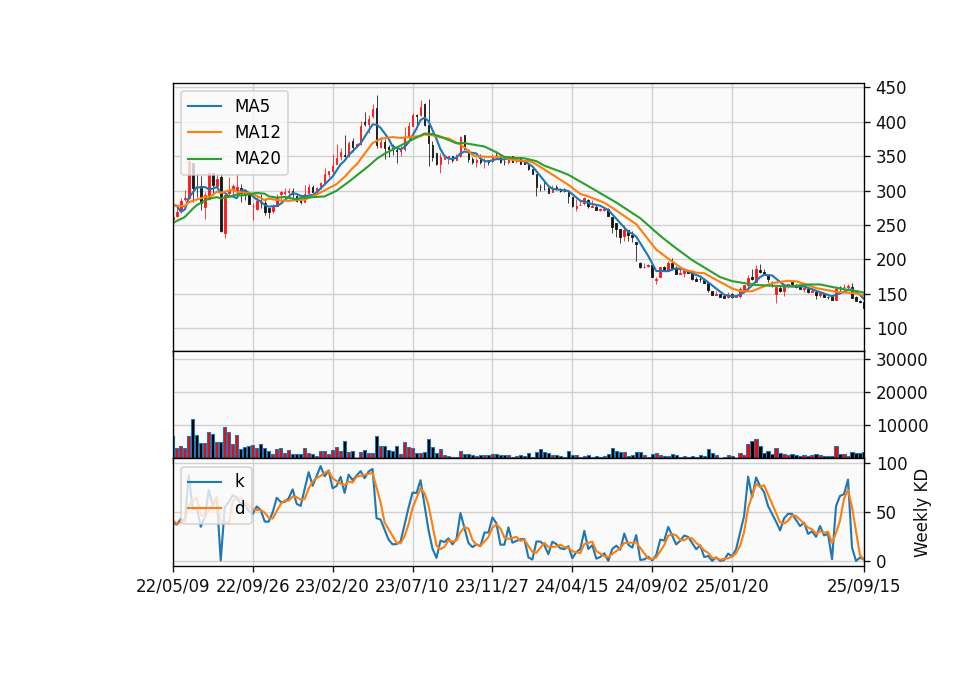Click the 25/09/15 date tick label
The height and width of the screenshot is (690, 960).
[x=864, y=586]
